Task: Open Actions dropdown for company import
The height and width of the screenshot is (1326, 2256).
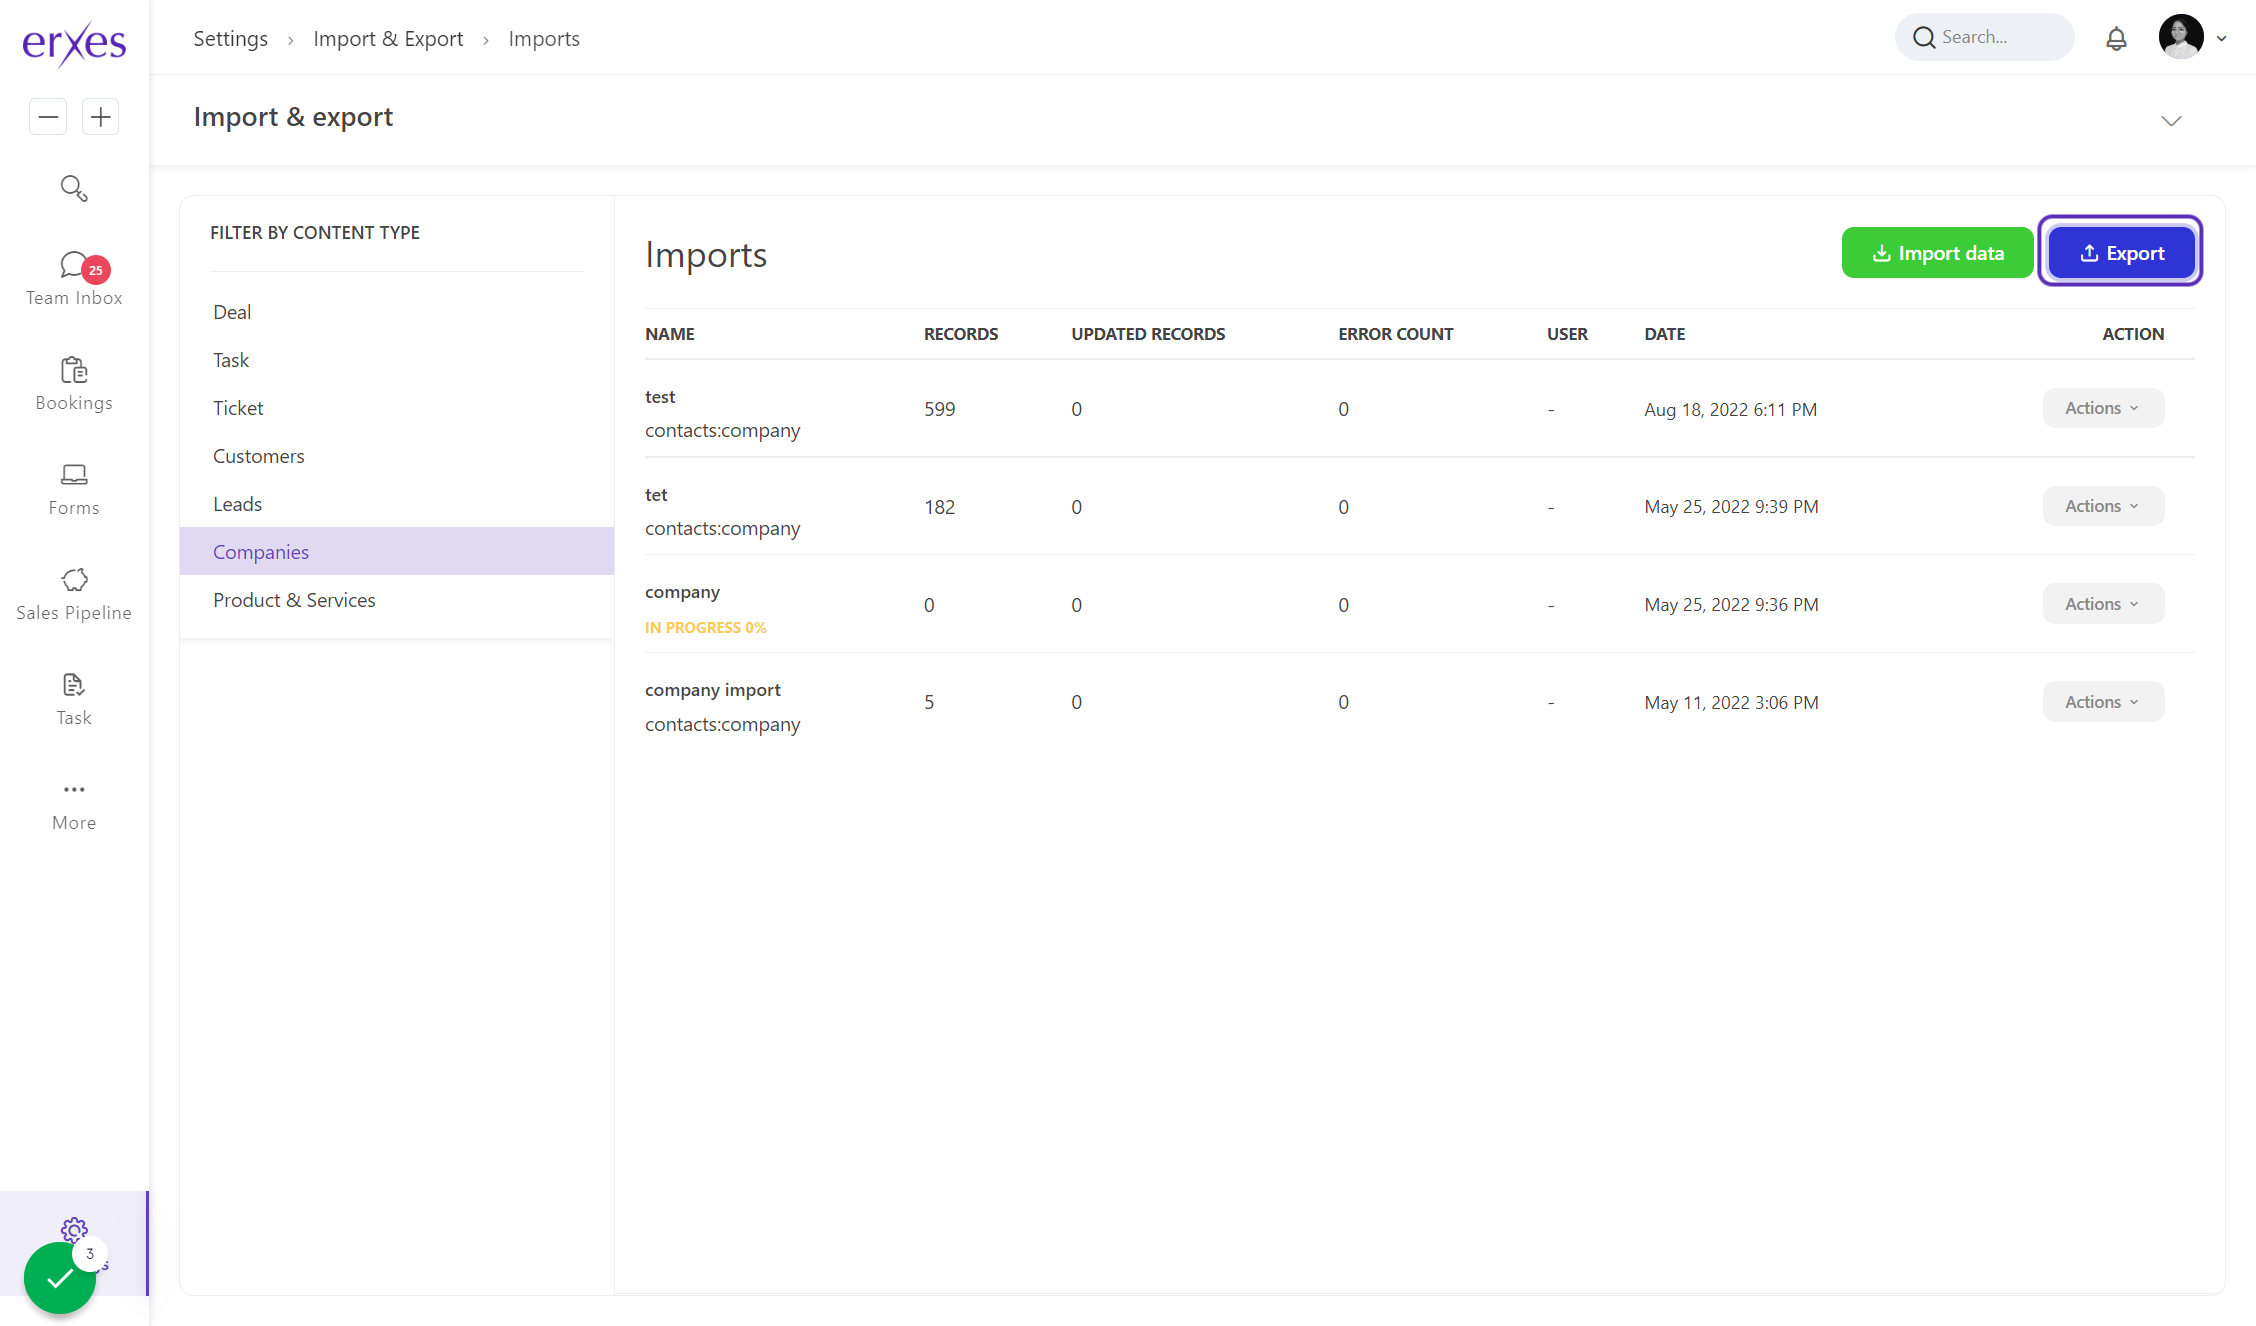Action: [2103, 702]
